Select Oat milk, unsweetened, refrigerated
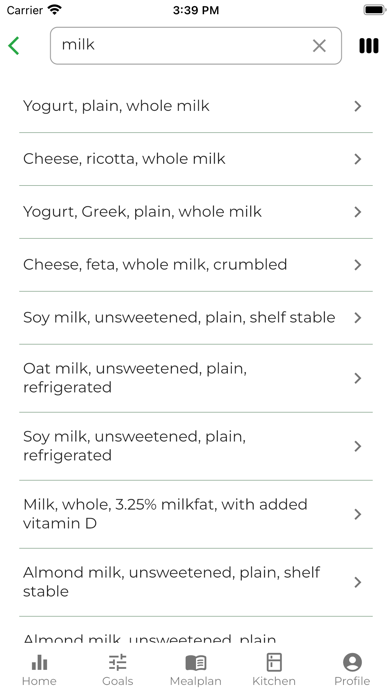The width and height of the screenshot is (392, 696). (x=196, y=378)
